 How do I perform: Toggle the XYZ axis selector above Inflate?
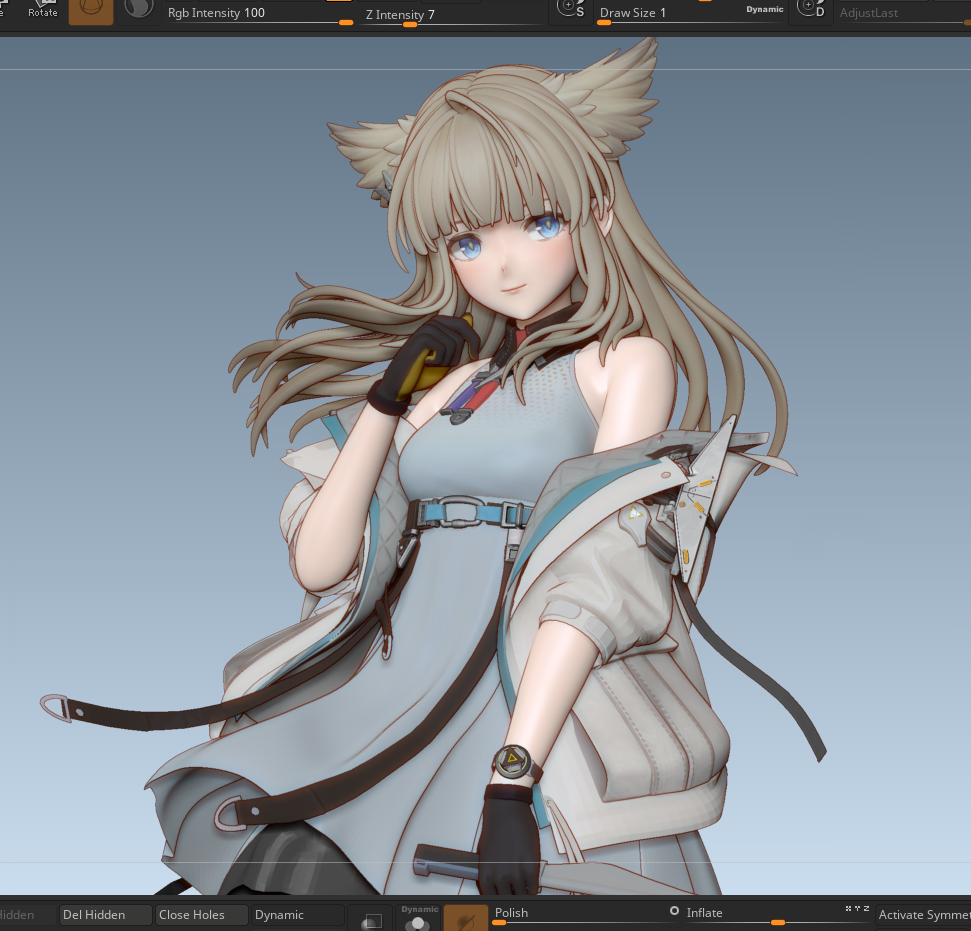click(857, 909)
